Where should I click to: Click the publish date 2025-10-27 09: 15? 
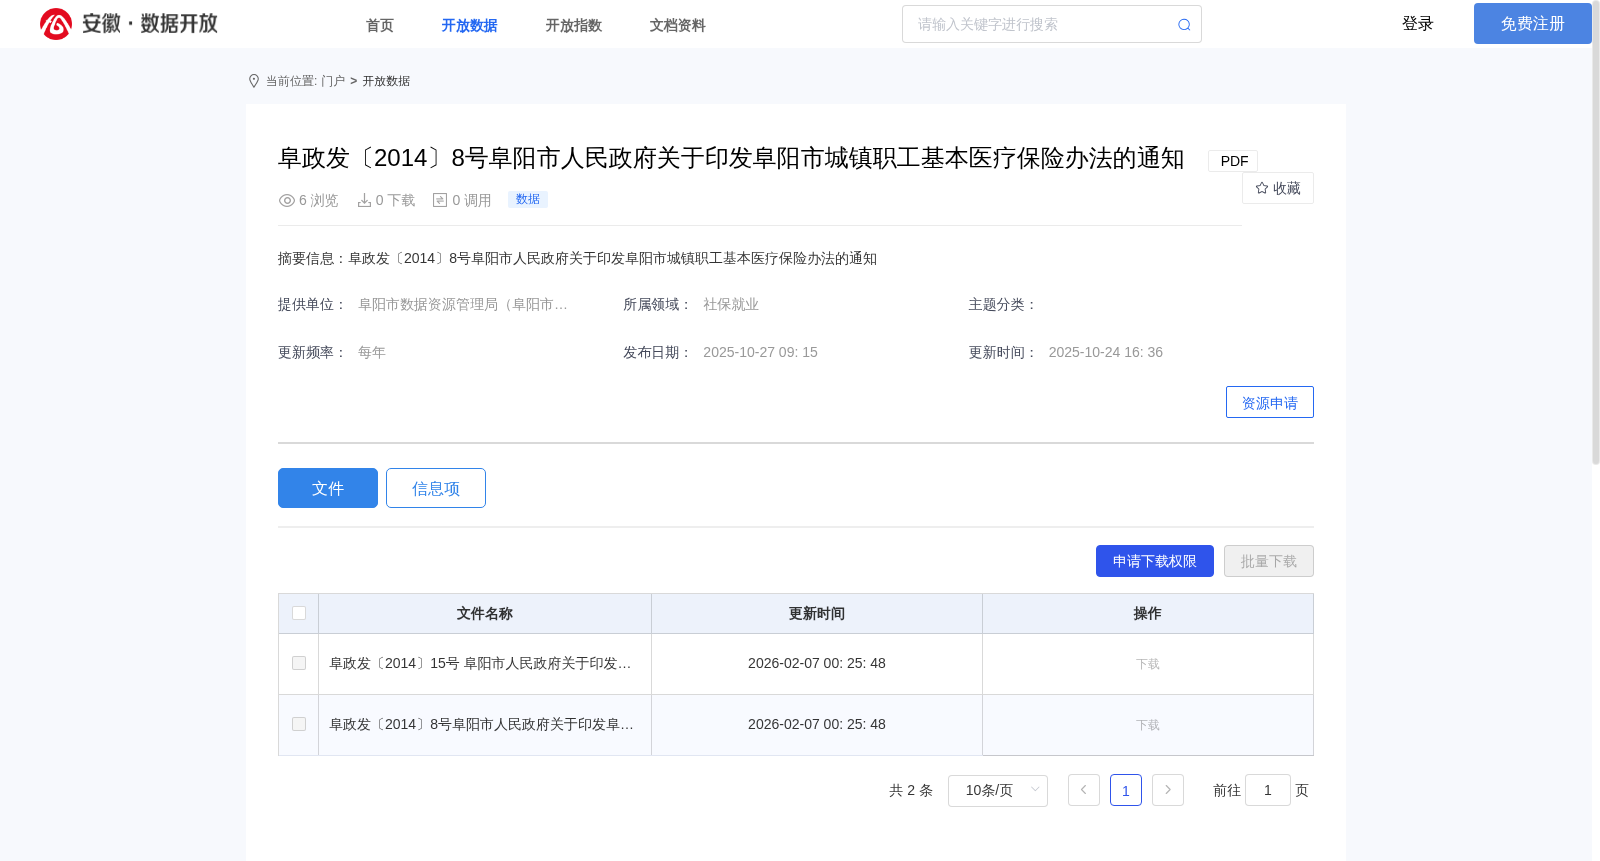pyautogui.click(x=760, y=352)
